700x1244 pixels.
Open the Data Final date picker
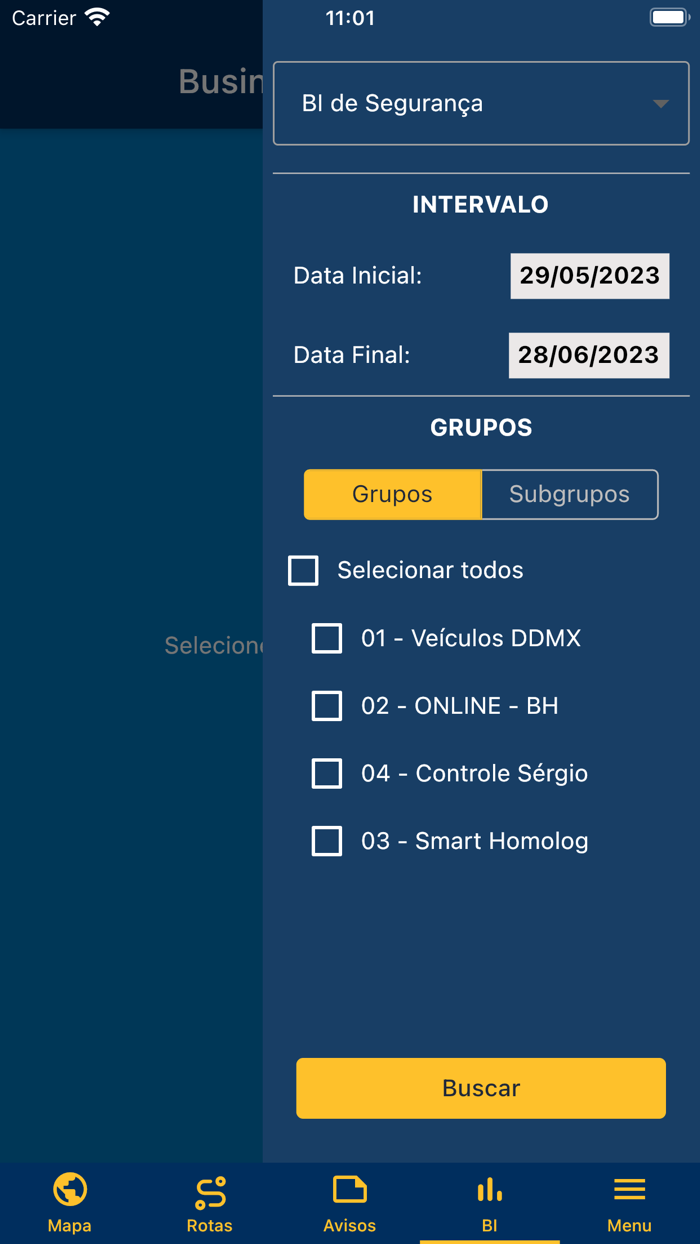[589, 355]
